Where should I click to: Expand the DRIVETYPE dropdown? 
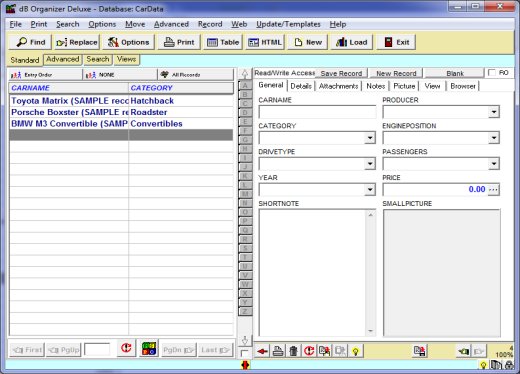pos(370,164)
